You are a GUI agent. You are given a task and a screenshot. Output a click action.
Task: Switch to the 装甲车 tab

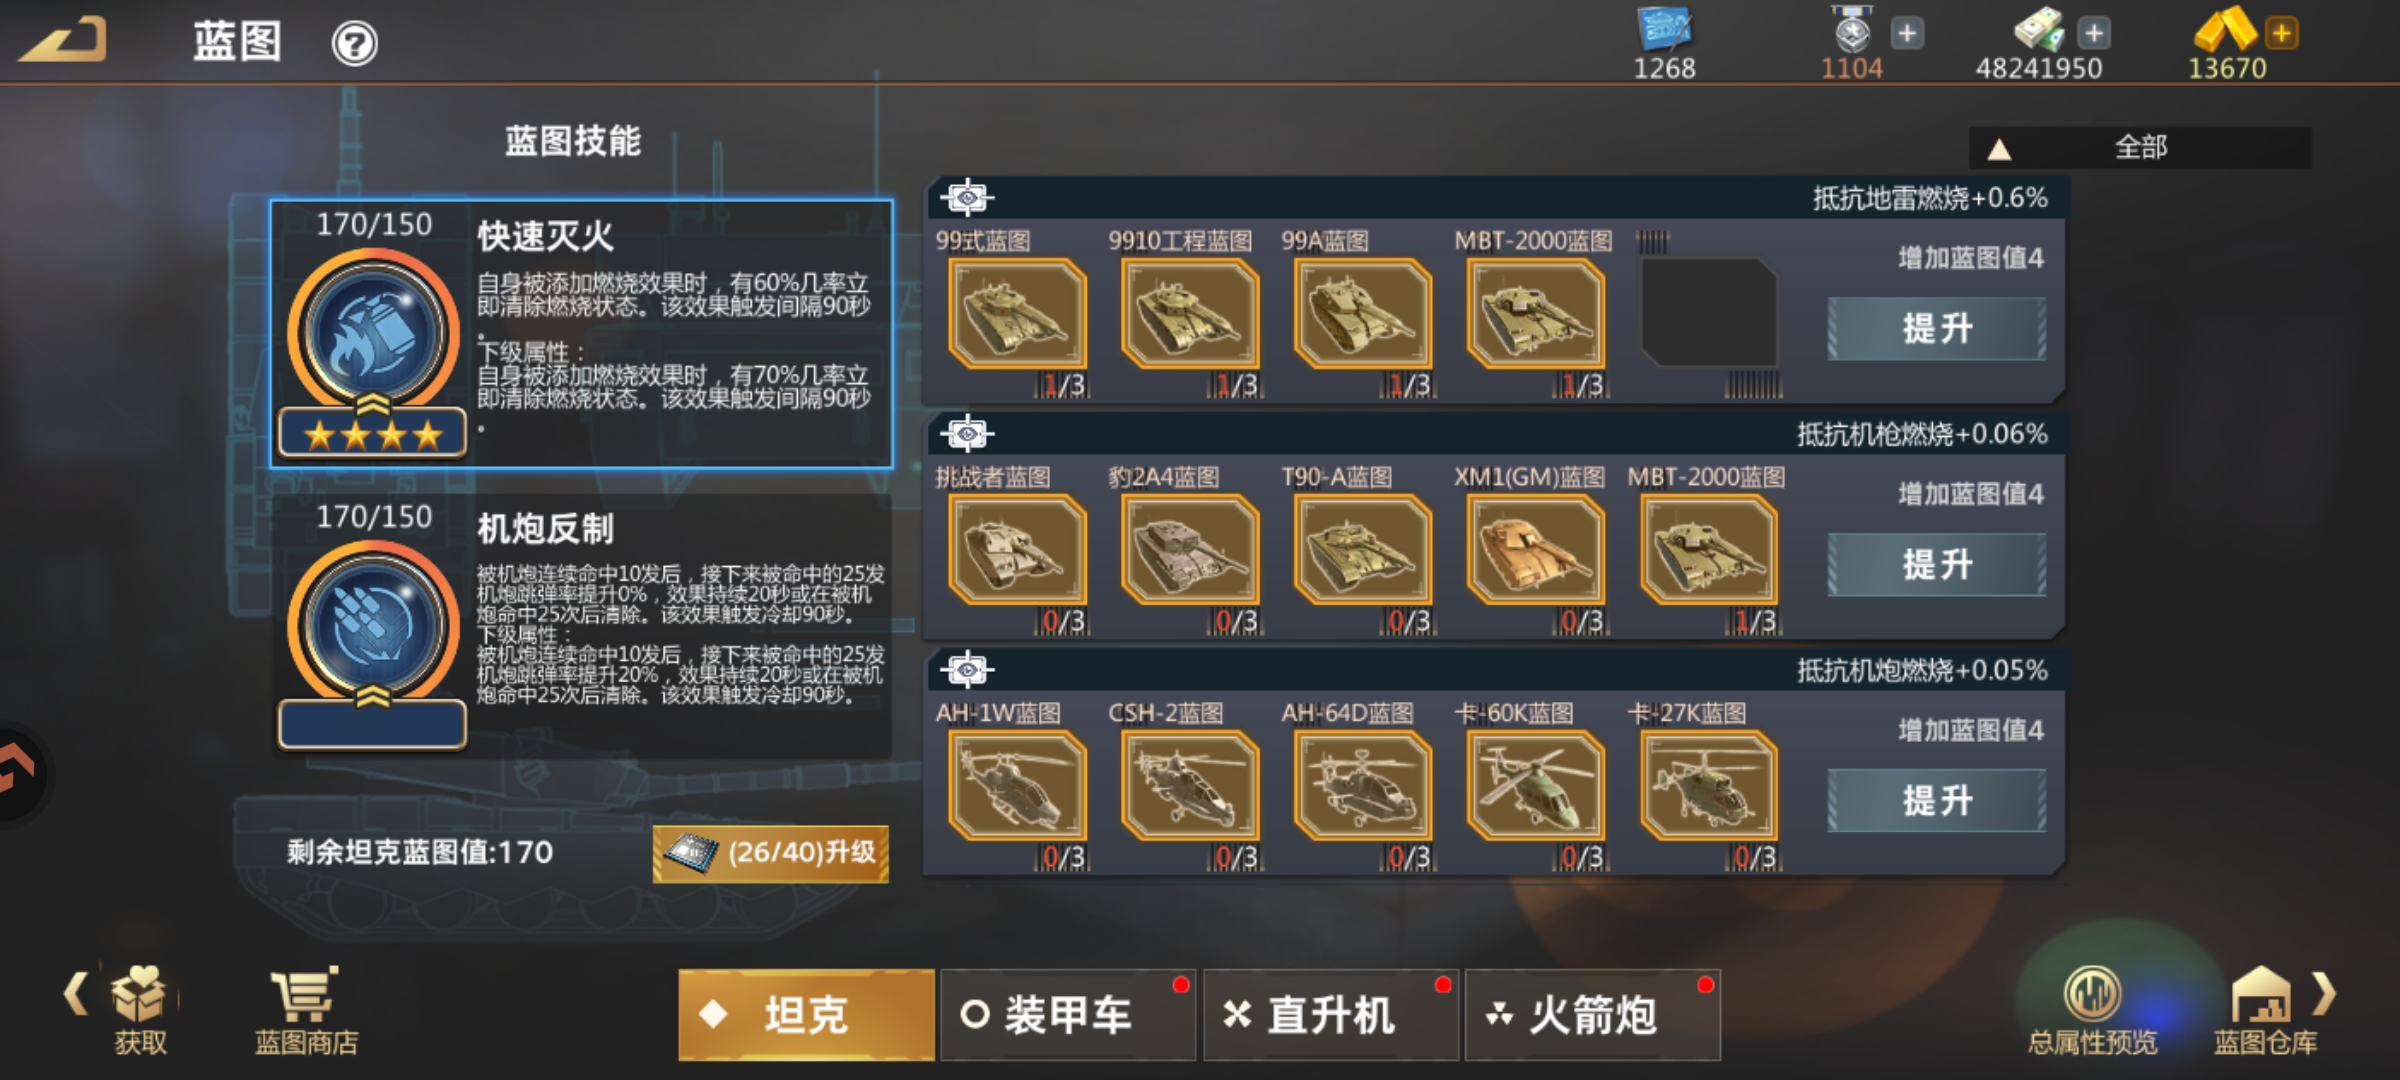coord(1068,1015)
